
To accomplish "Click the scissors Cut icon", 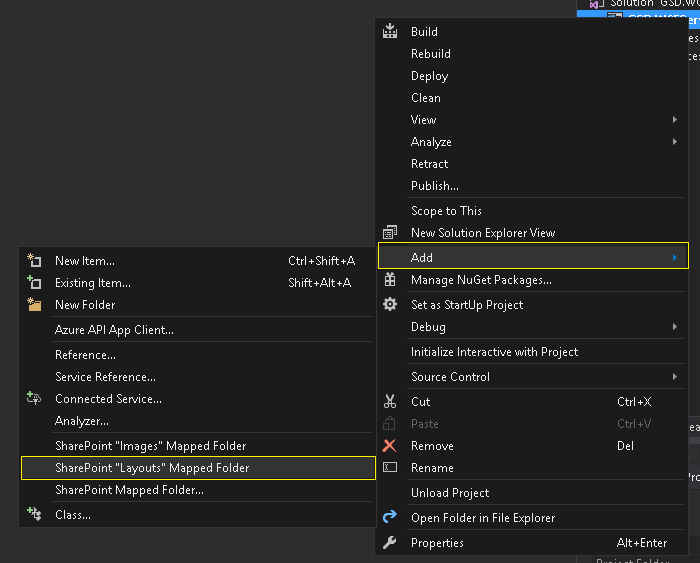I will pyautogui.click(x=390, y=402).
